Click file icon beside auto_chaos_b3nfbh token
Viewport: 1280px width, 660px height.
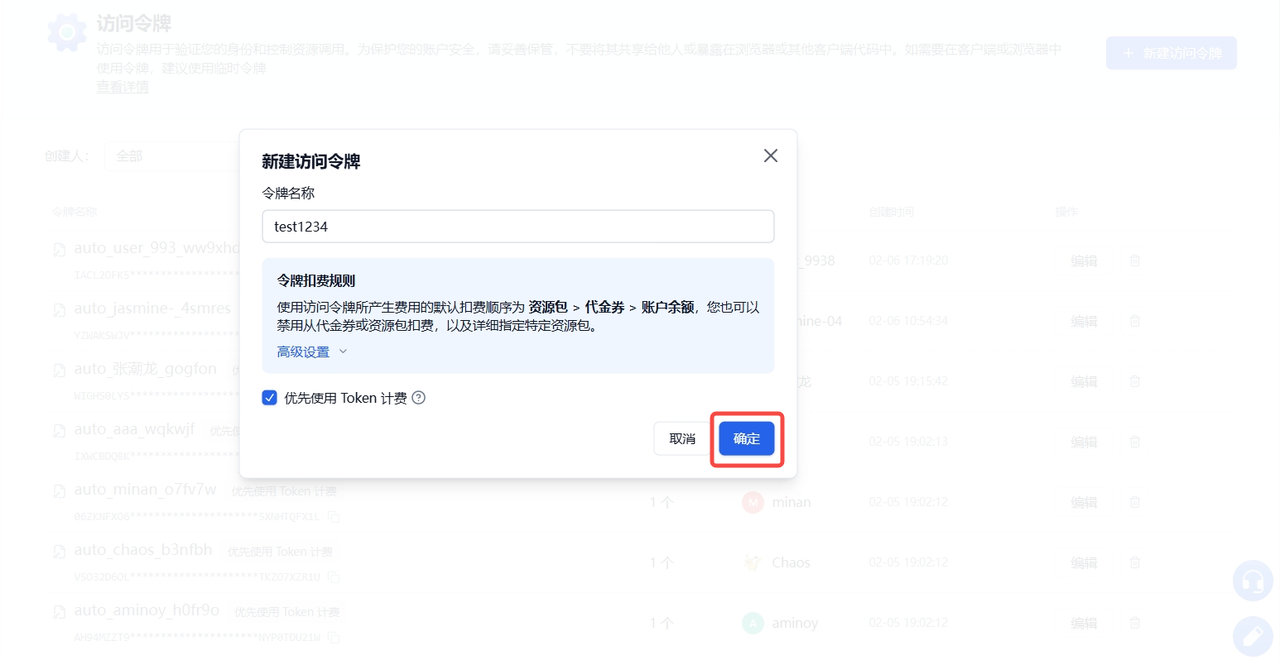(x=59, y=551)
